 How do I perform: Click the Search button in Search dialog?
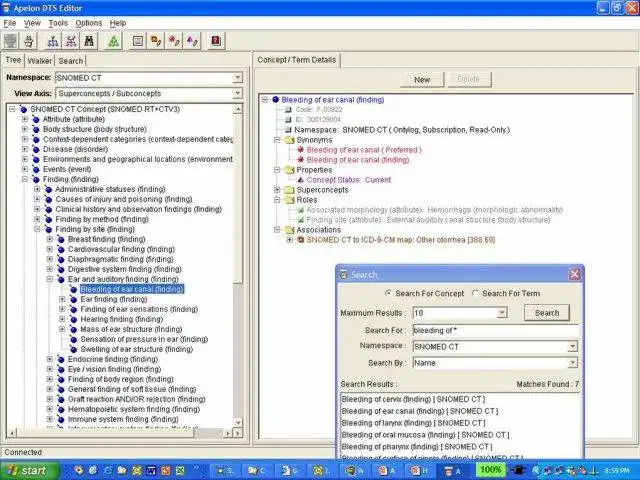point(547,313)
